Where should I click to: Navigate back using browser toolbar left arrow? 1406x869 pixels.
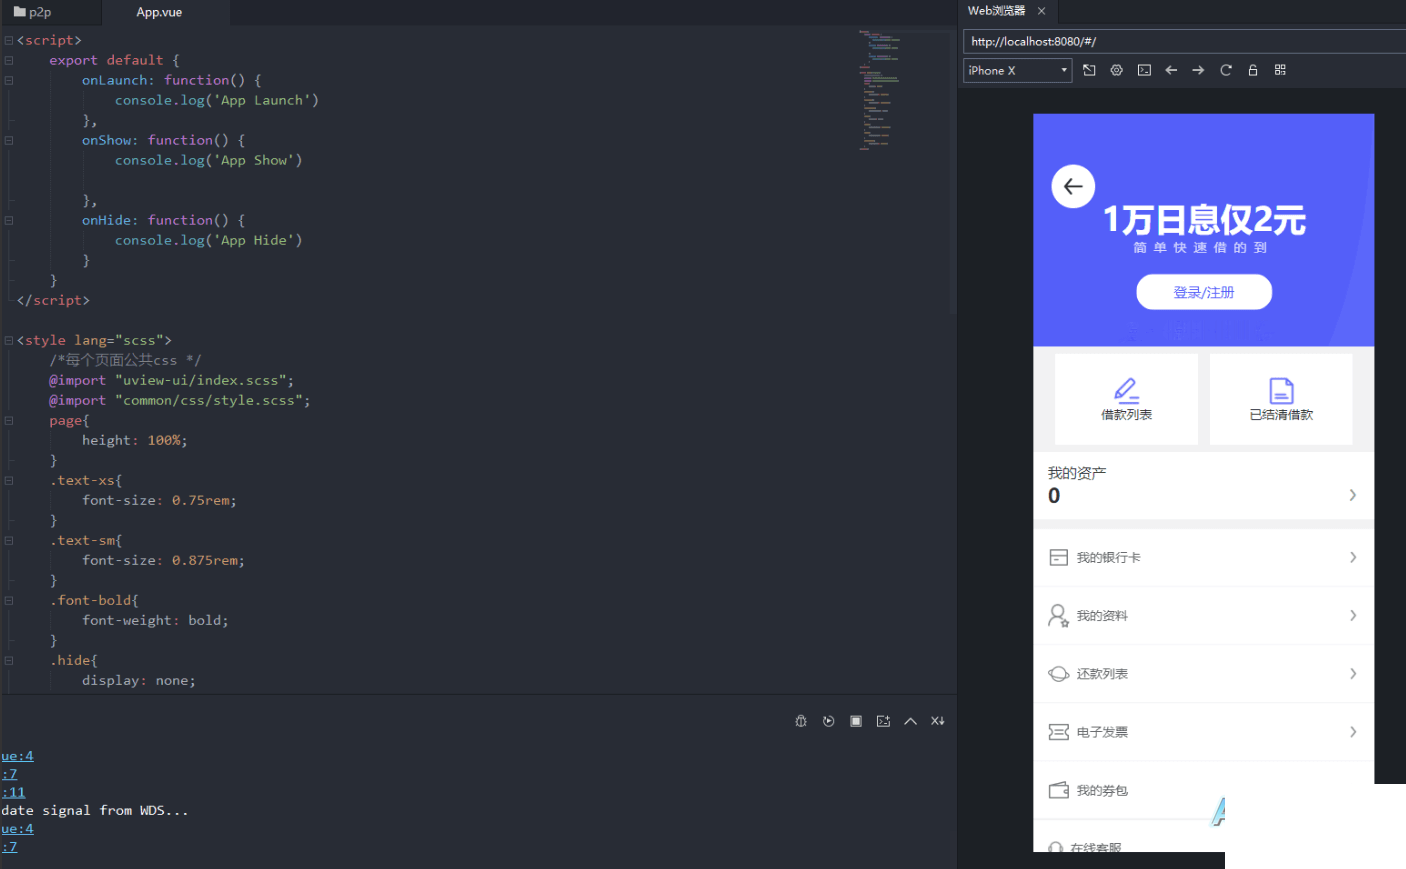pyautogui.click(x=1171, y=70)
